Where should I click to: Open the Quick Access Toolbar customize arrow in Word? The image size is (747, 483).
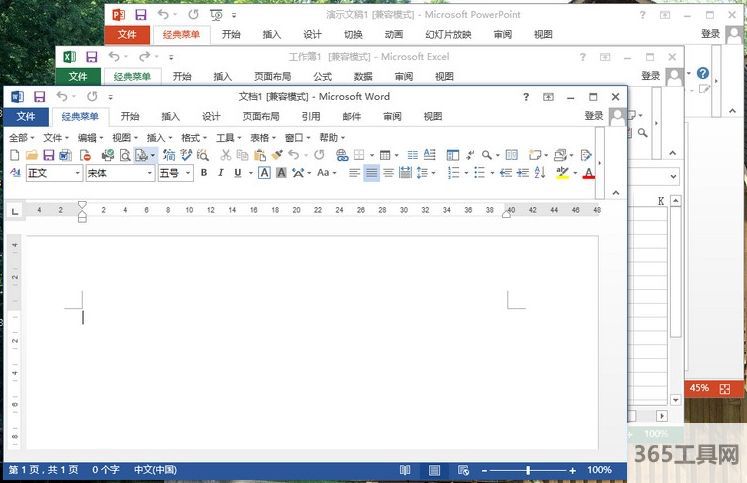[x=111, y=97]
